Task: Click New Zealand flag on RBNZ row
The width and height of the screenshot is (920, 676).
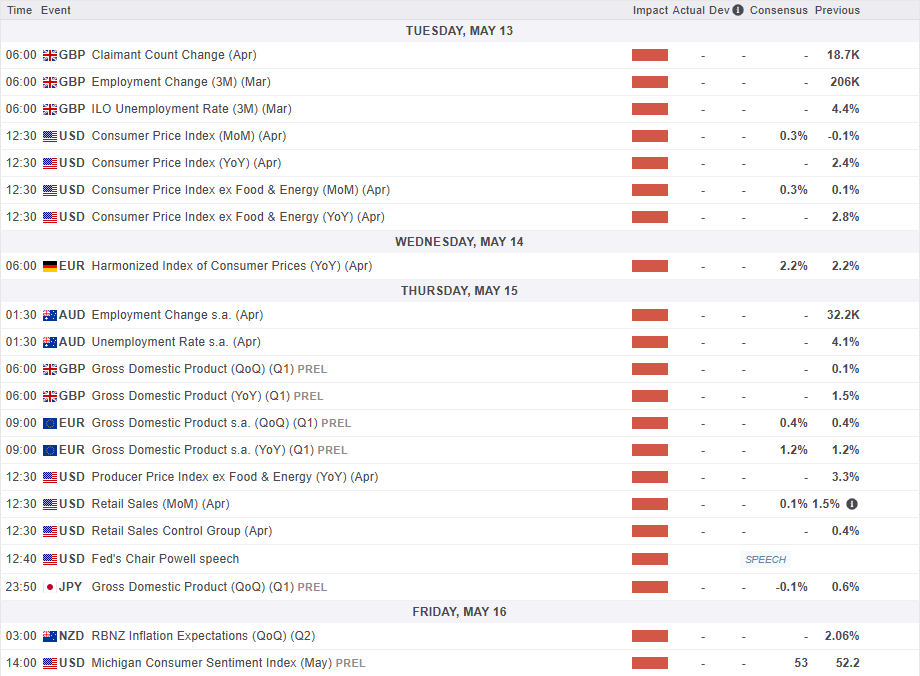Action: (50, 636)
